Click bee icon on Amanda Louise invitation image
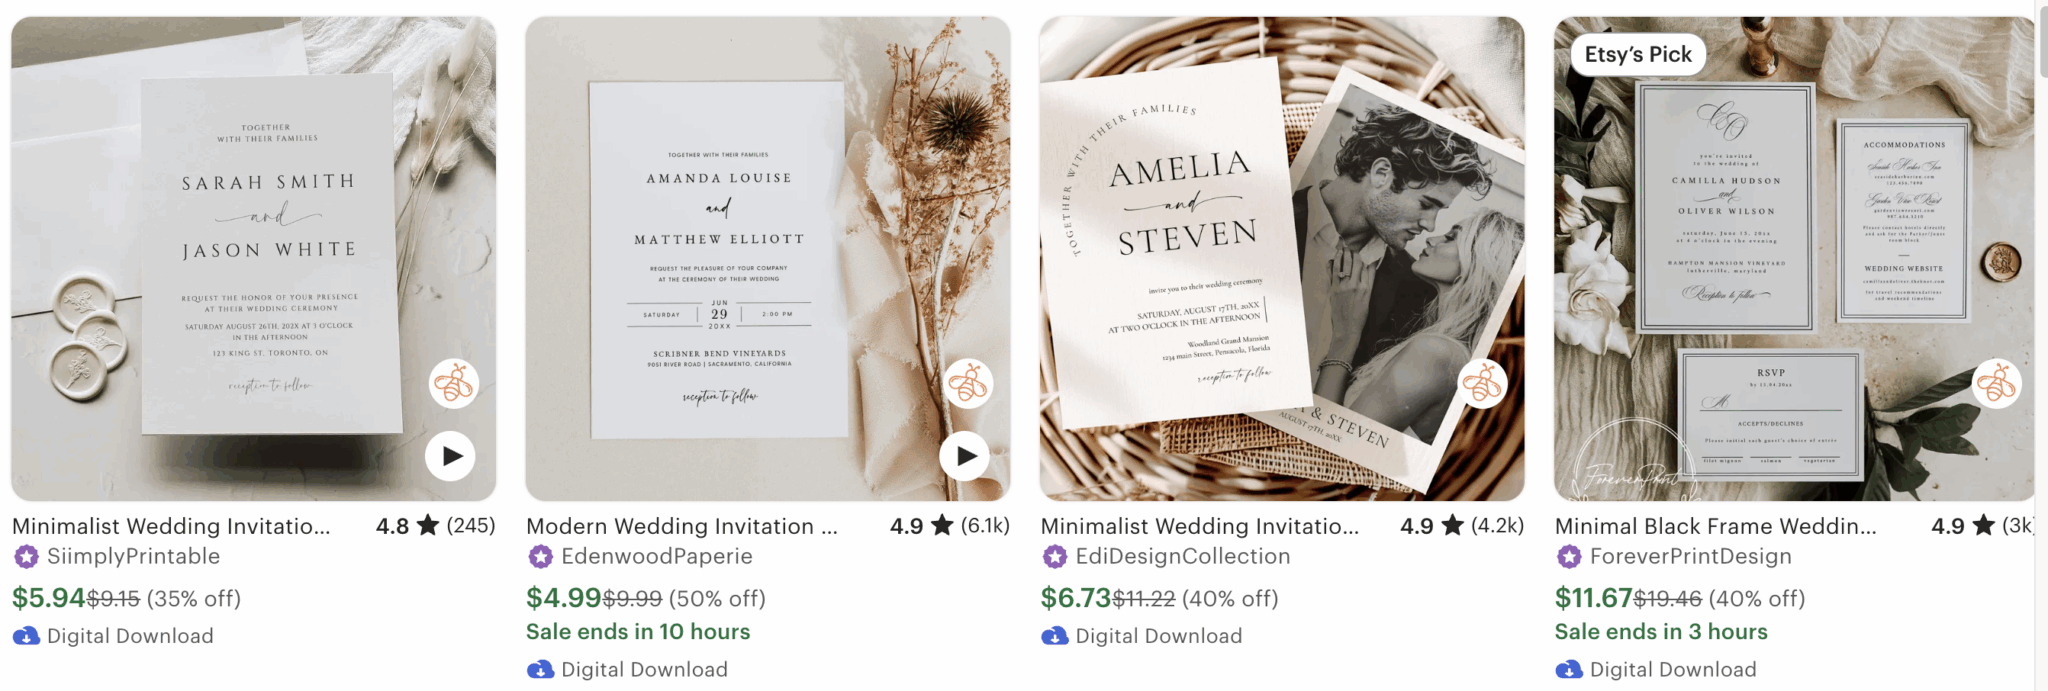The width and height of the screenshot is (2048, 691). tap(968, 384)
